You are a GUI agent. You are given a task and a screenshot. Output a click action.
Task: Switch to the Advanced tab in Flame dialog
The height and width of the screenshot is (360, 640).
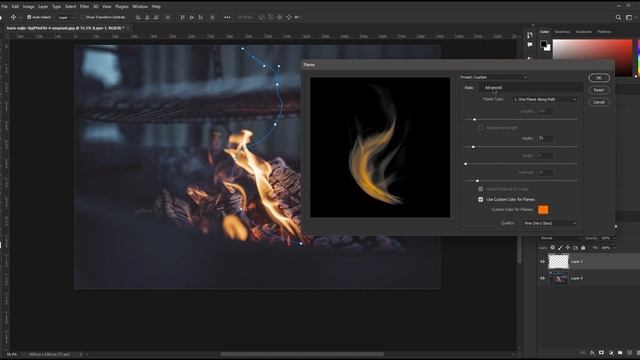[493, 88]
